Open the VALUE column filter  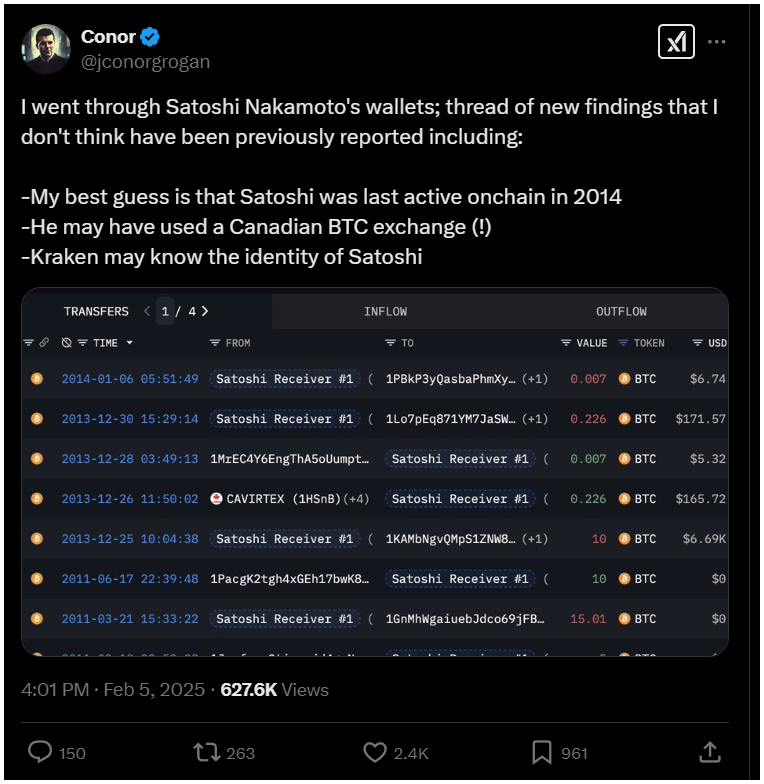click(x=566, y=342)
